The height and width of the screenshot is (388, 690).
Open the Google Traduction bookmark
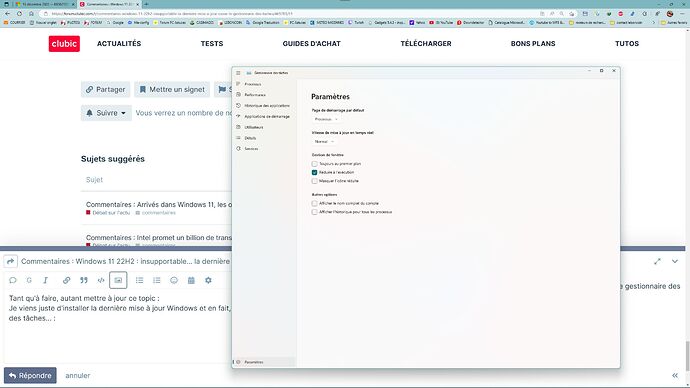coord(263,22)
